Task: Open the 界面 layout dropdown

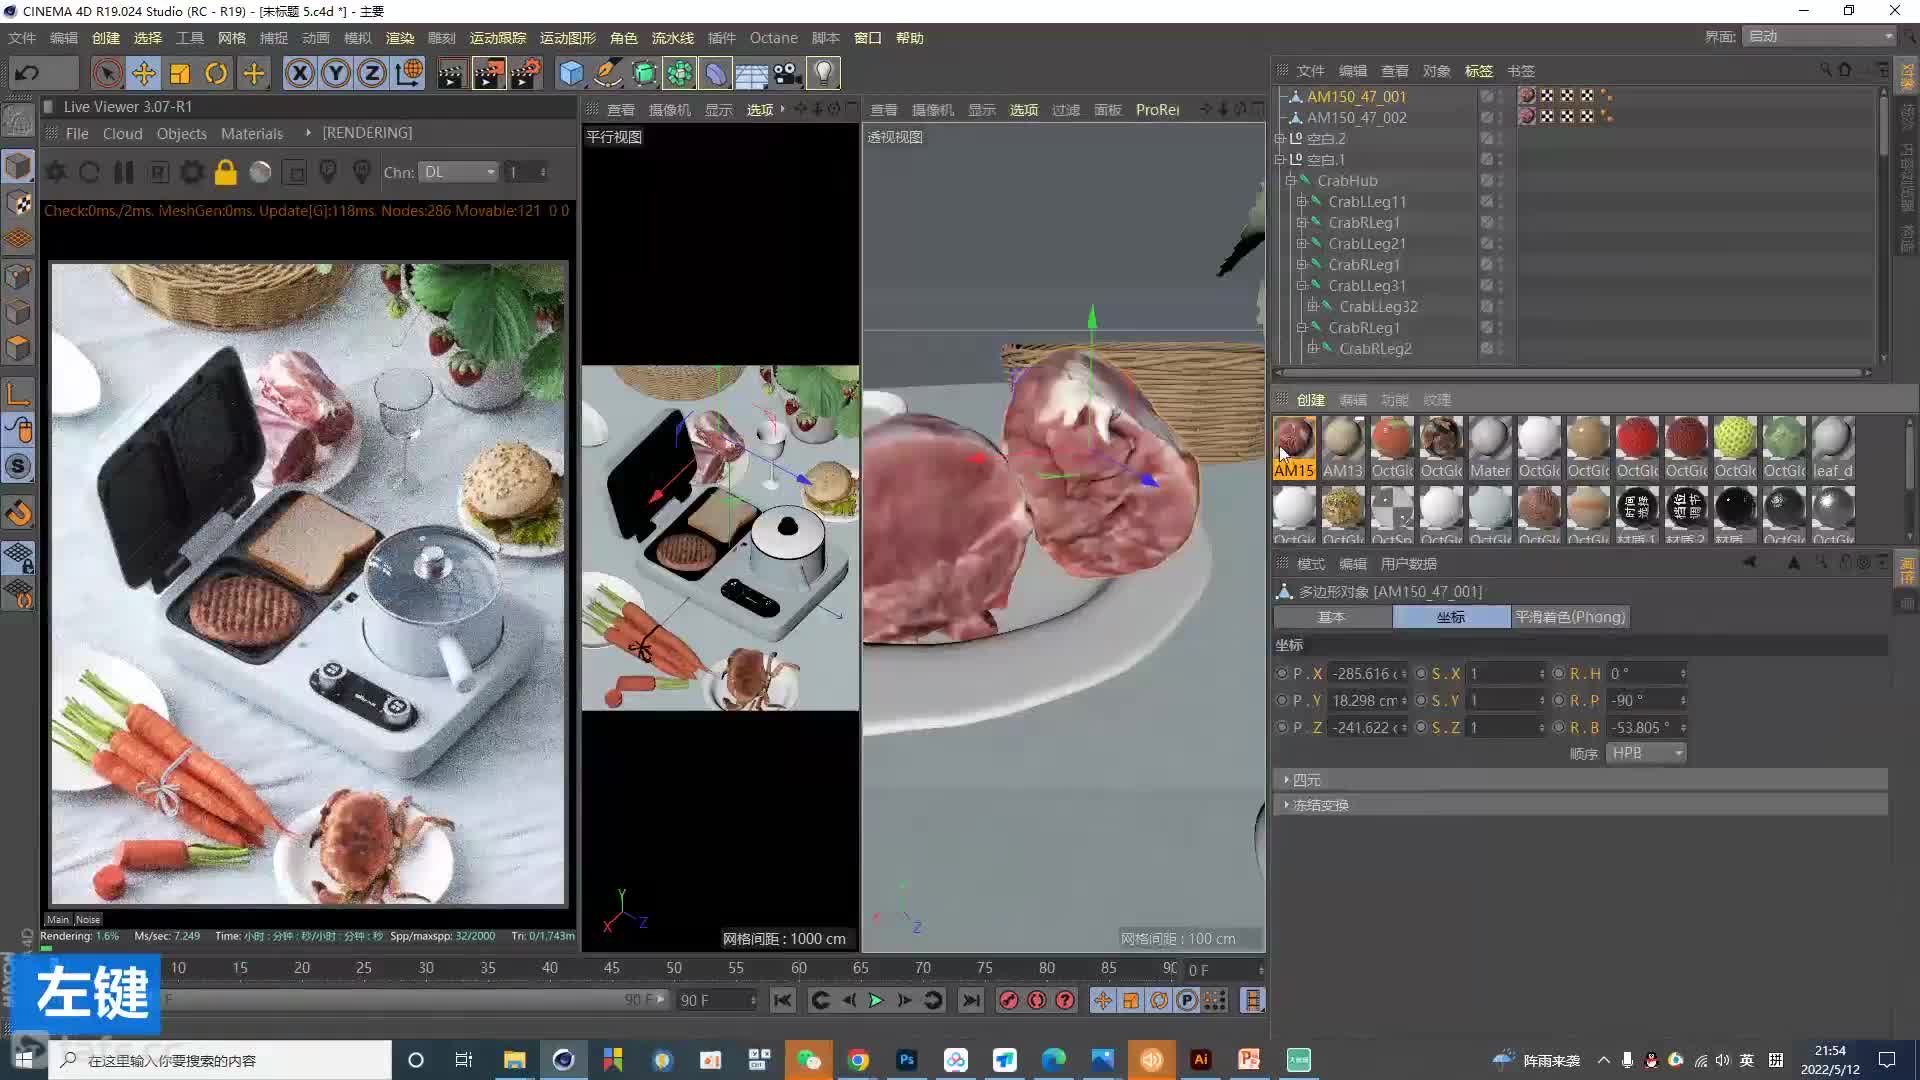Action: pyautogui.click(x=1820, y=36)
